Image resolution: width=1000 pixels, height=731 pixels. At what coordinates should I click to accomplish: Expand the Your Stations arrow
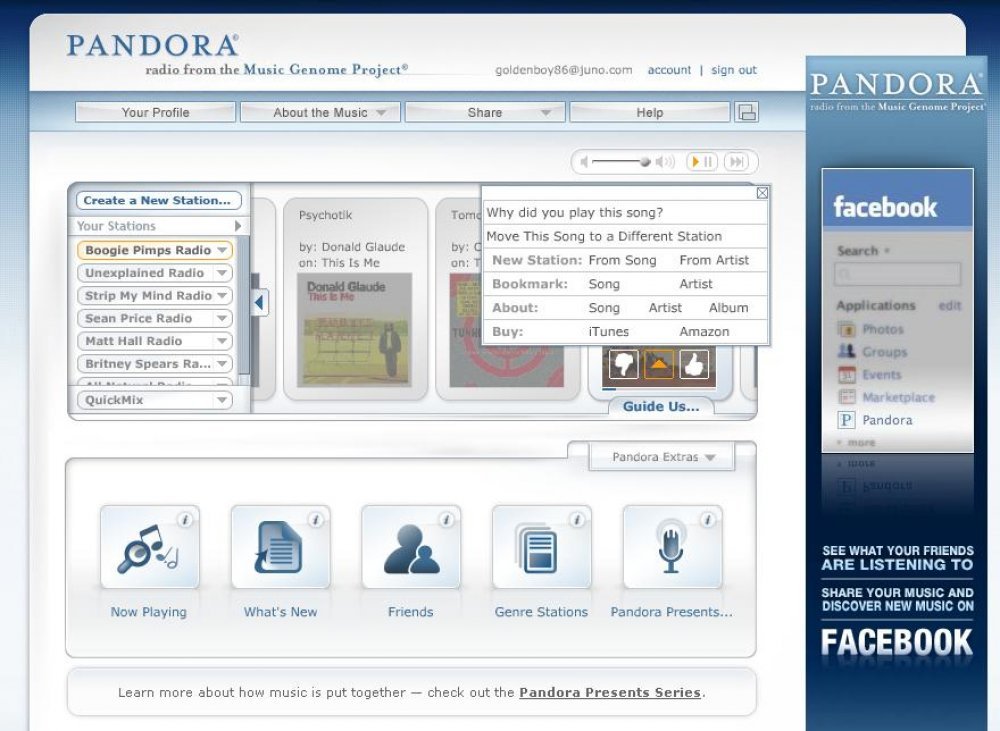tap(238, 226)
